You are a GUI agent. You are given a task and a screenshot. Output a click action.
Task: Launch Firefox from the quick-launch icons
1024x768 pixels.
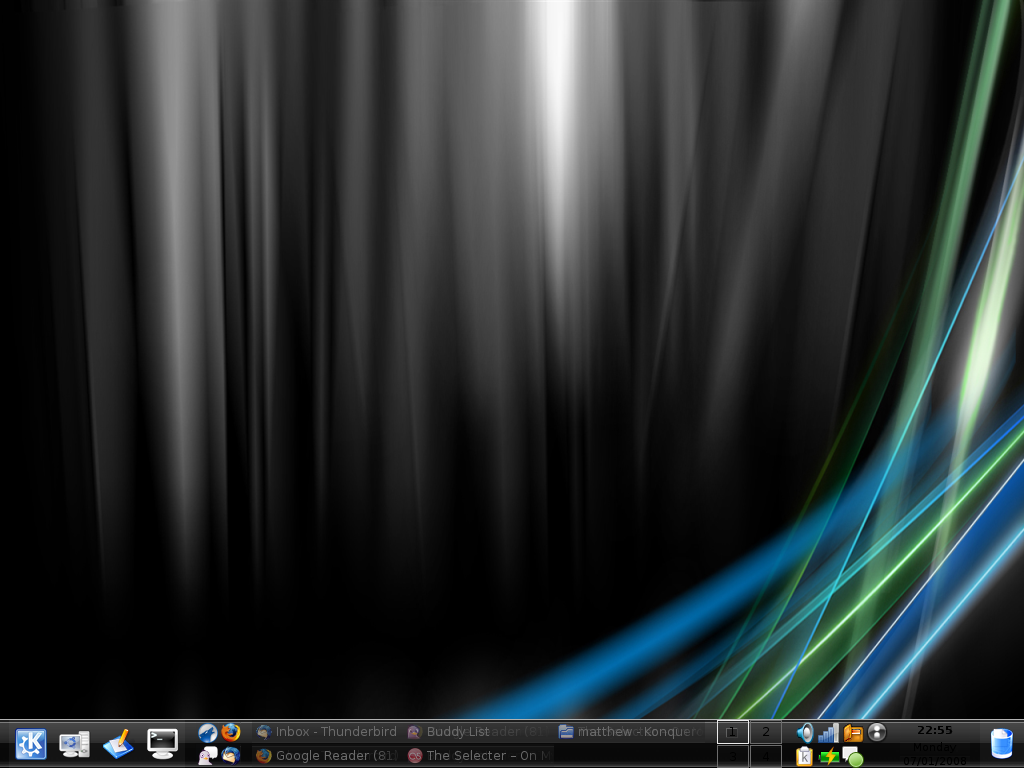point(231,733)
